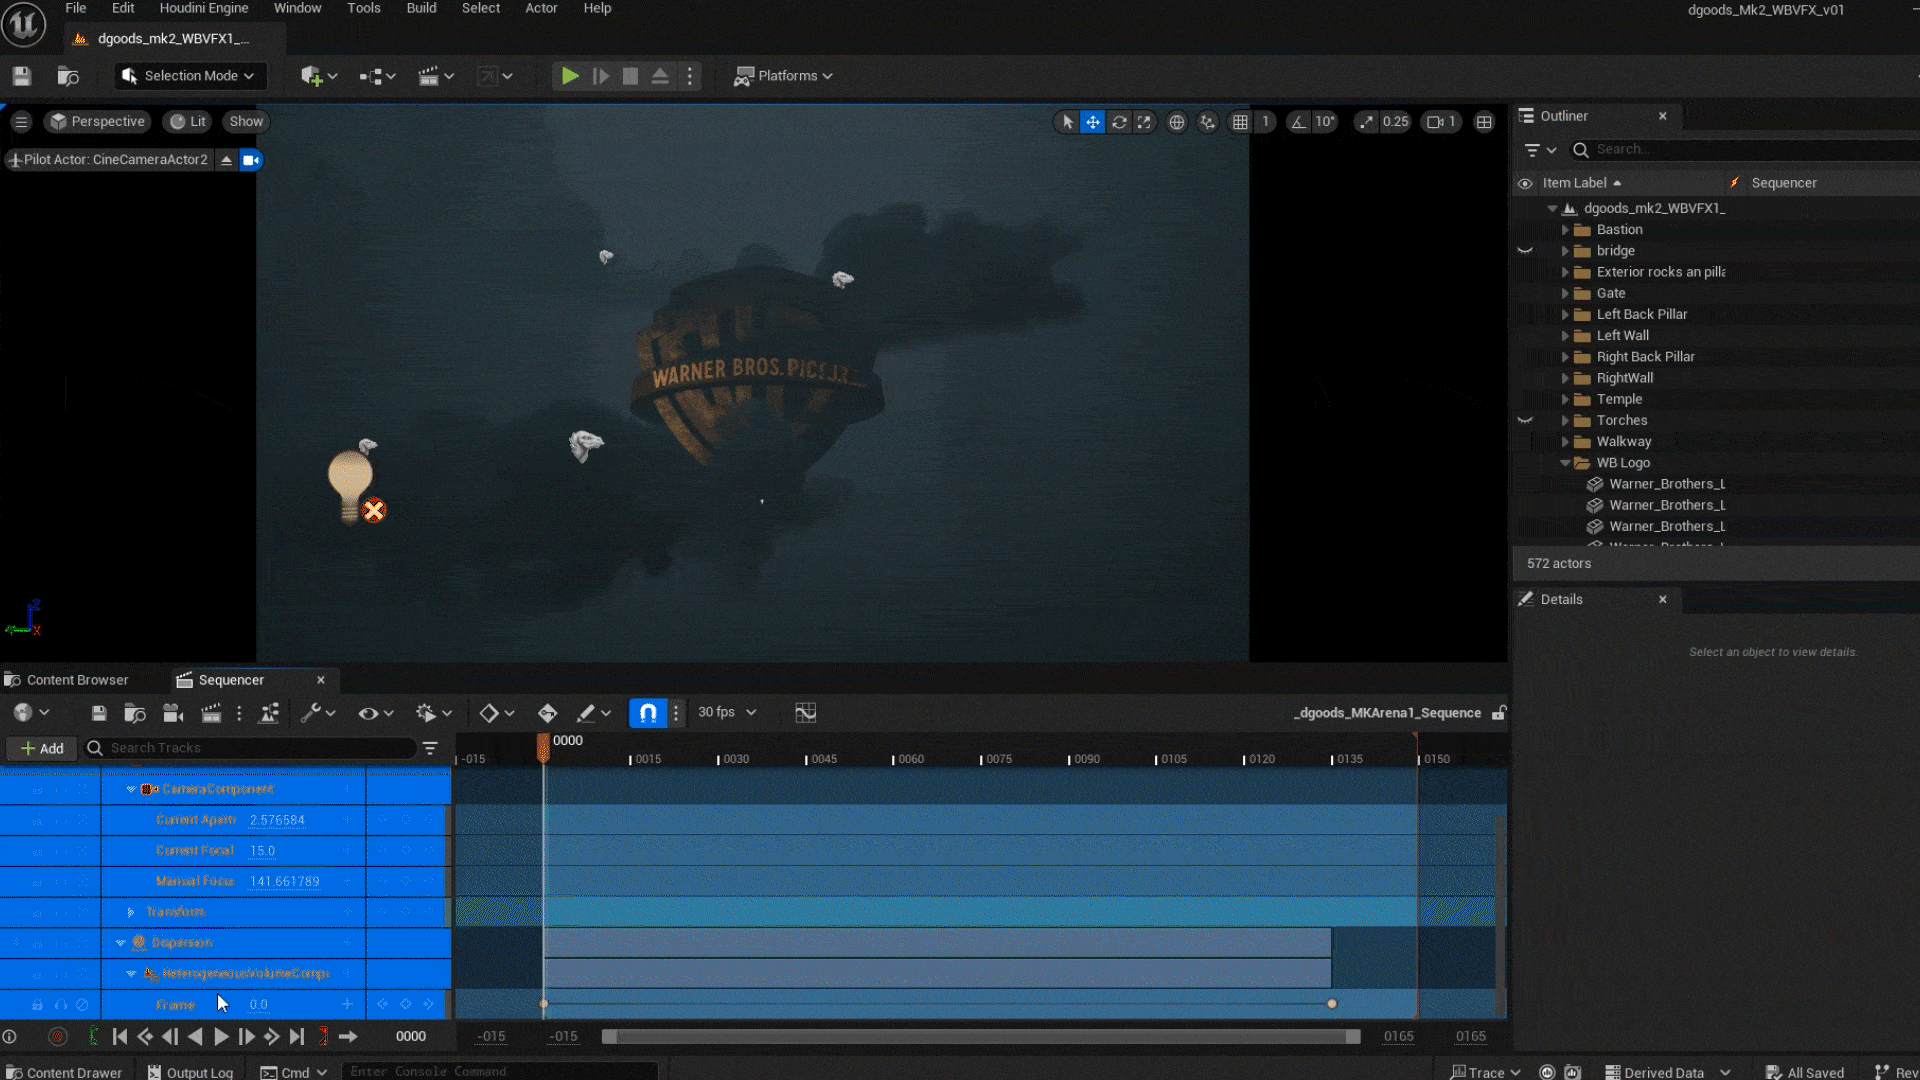This screenshot has height=1080, width=1920.
Task: Click the Sequencer camera creation icon
Action: [173, 713]
